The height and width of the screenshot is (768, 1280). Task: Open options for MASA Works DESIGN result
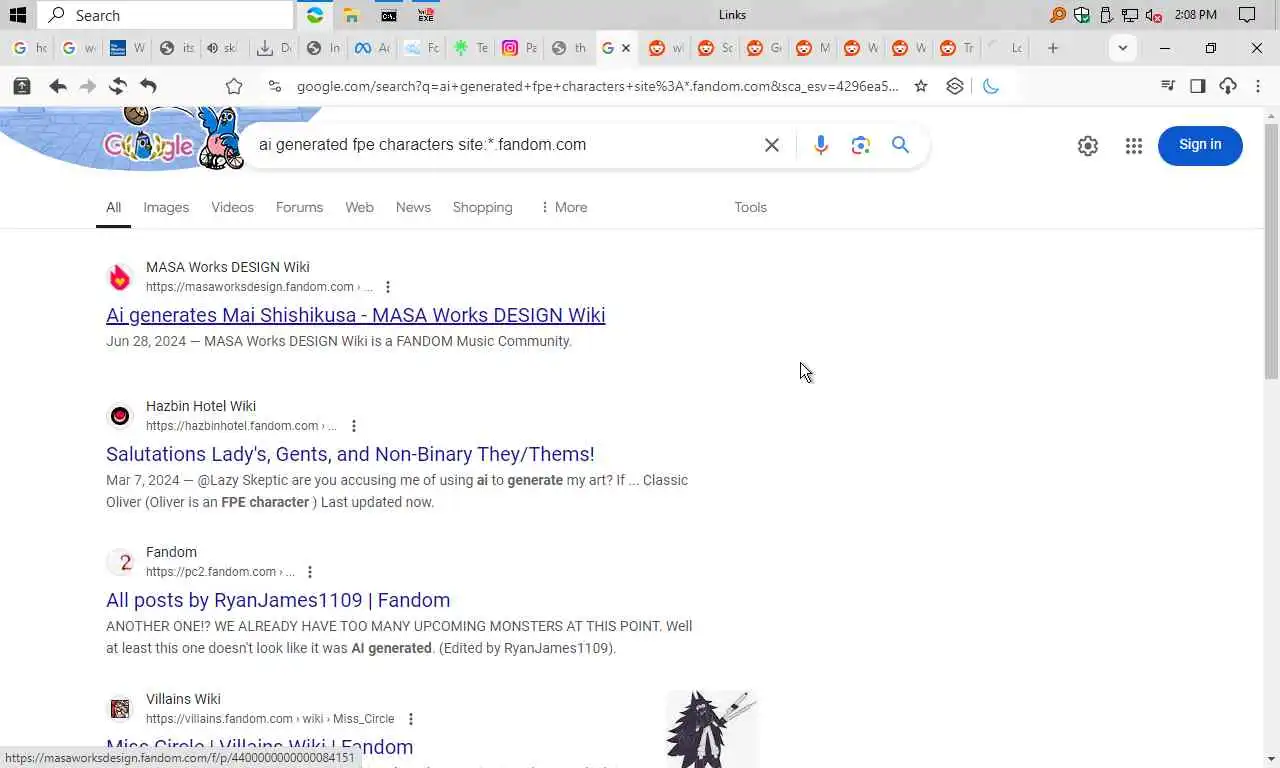pos(388,287)
